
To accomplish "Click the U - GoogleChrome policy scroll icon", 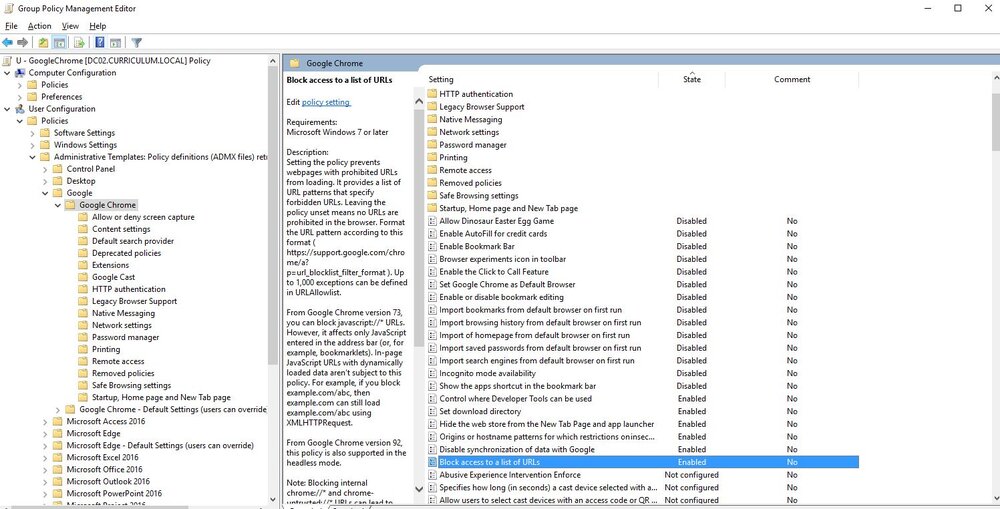I will point(7,61).
